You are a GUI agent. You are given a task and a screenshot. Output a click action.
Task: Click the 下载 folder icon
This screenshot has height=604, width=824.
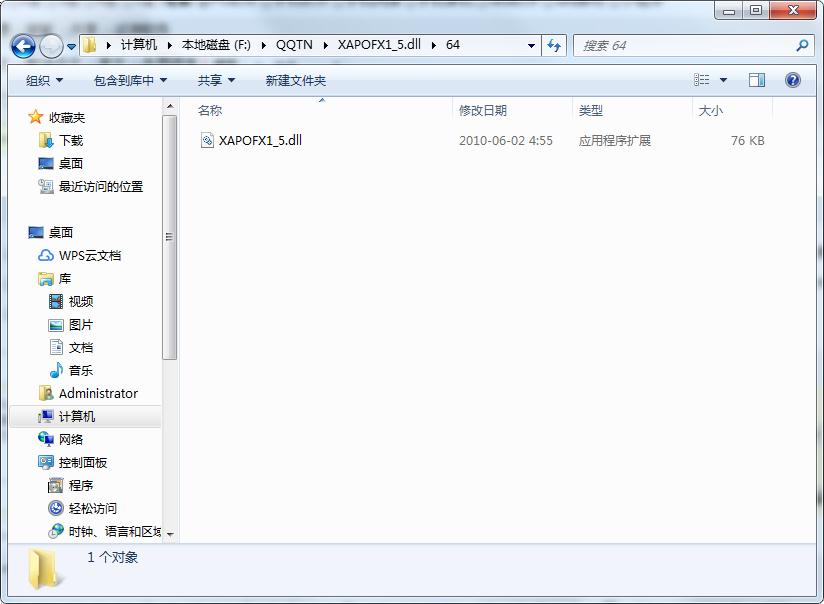[46, 140]
